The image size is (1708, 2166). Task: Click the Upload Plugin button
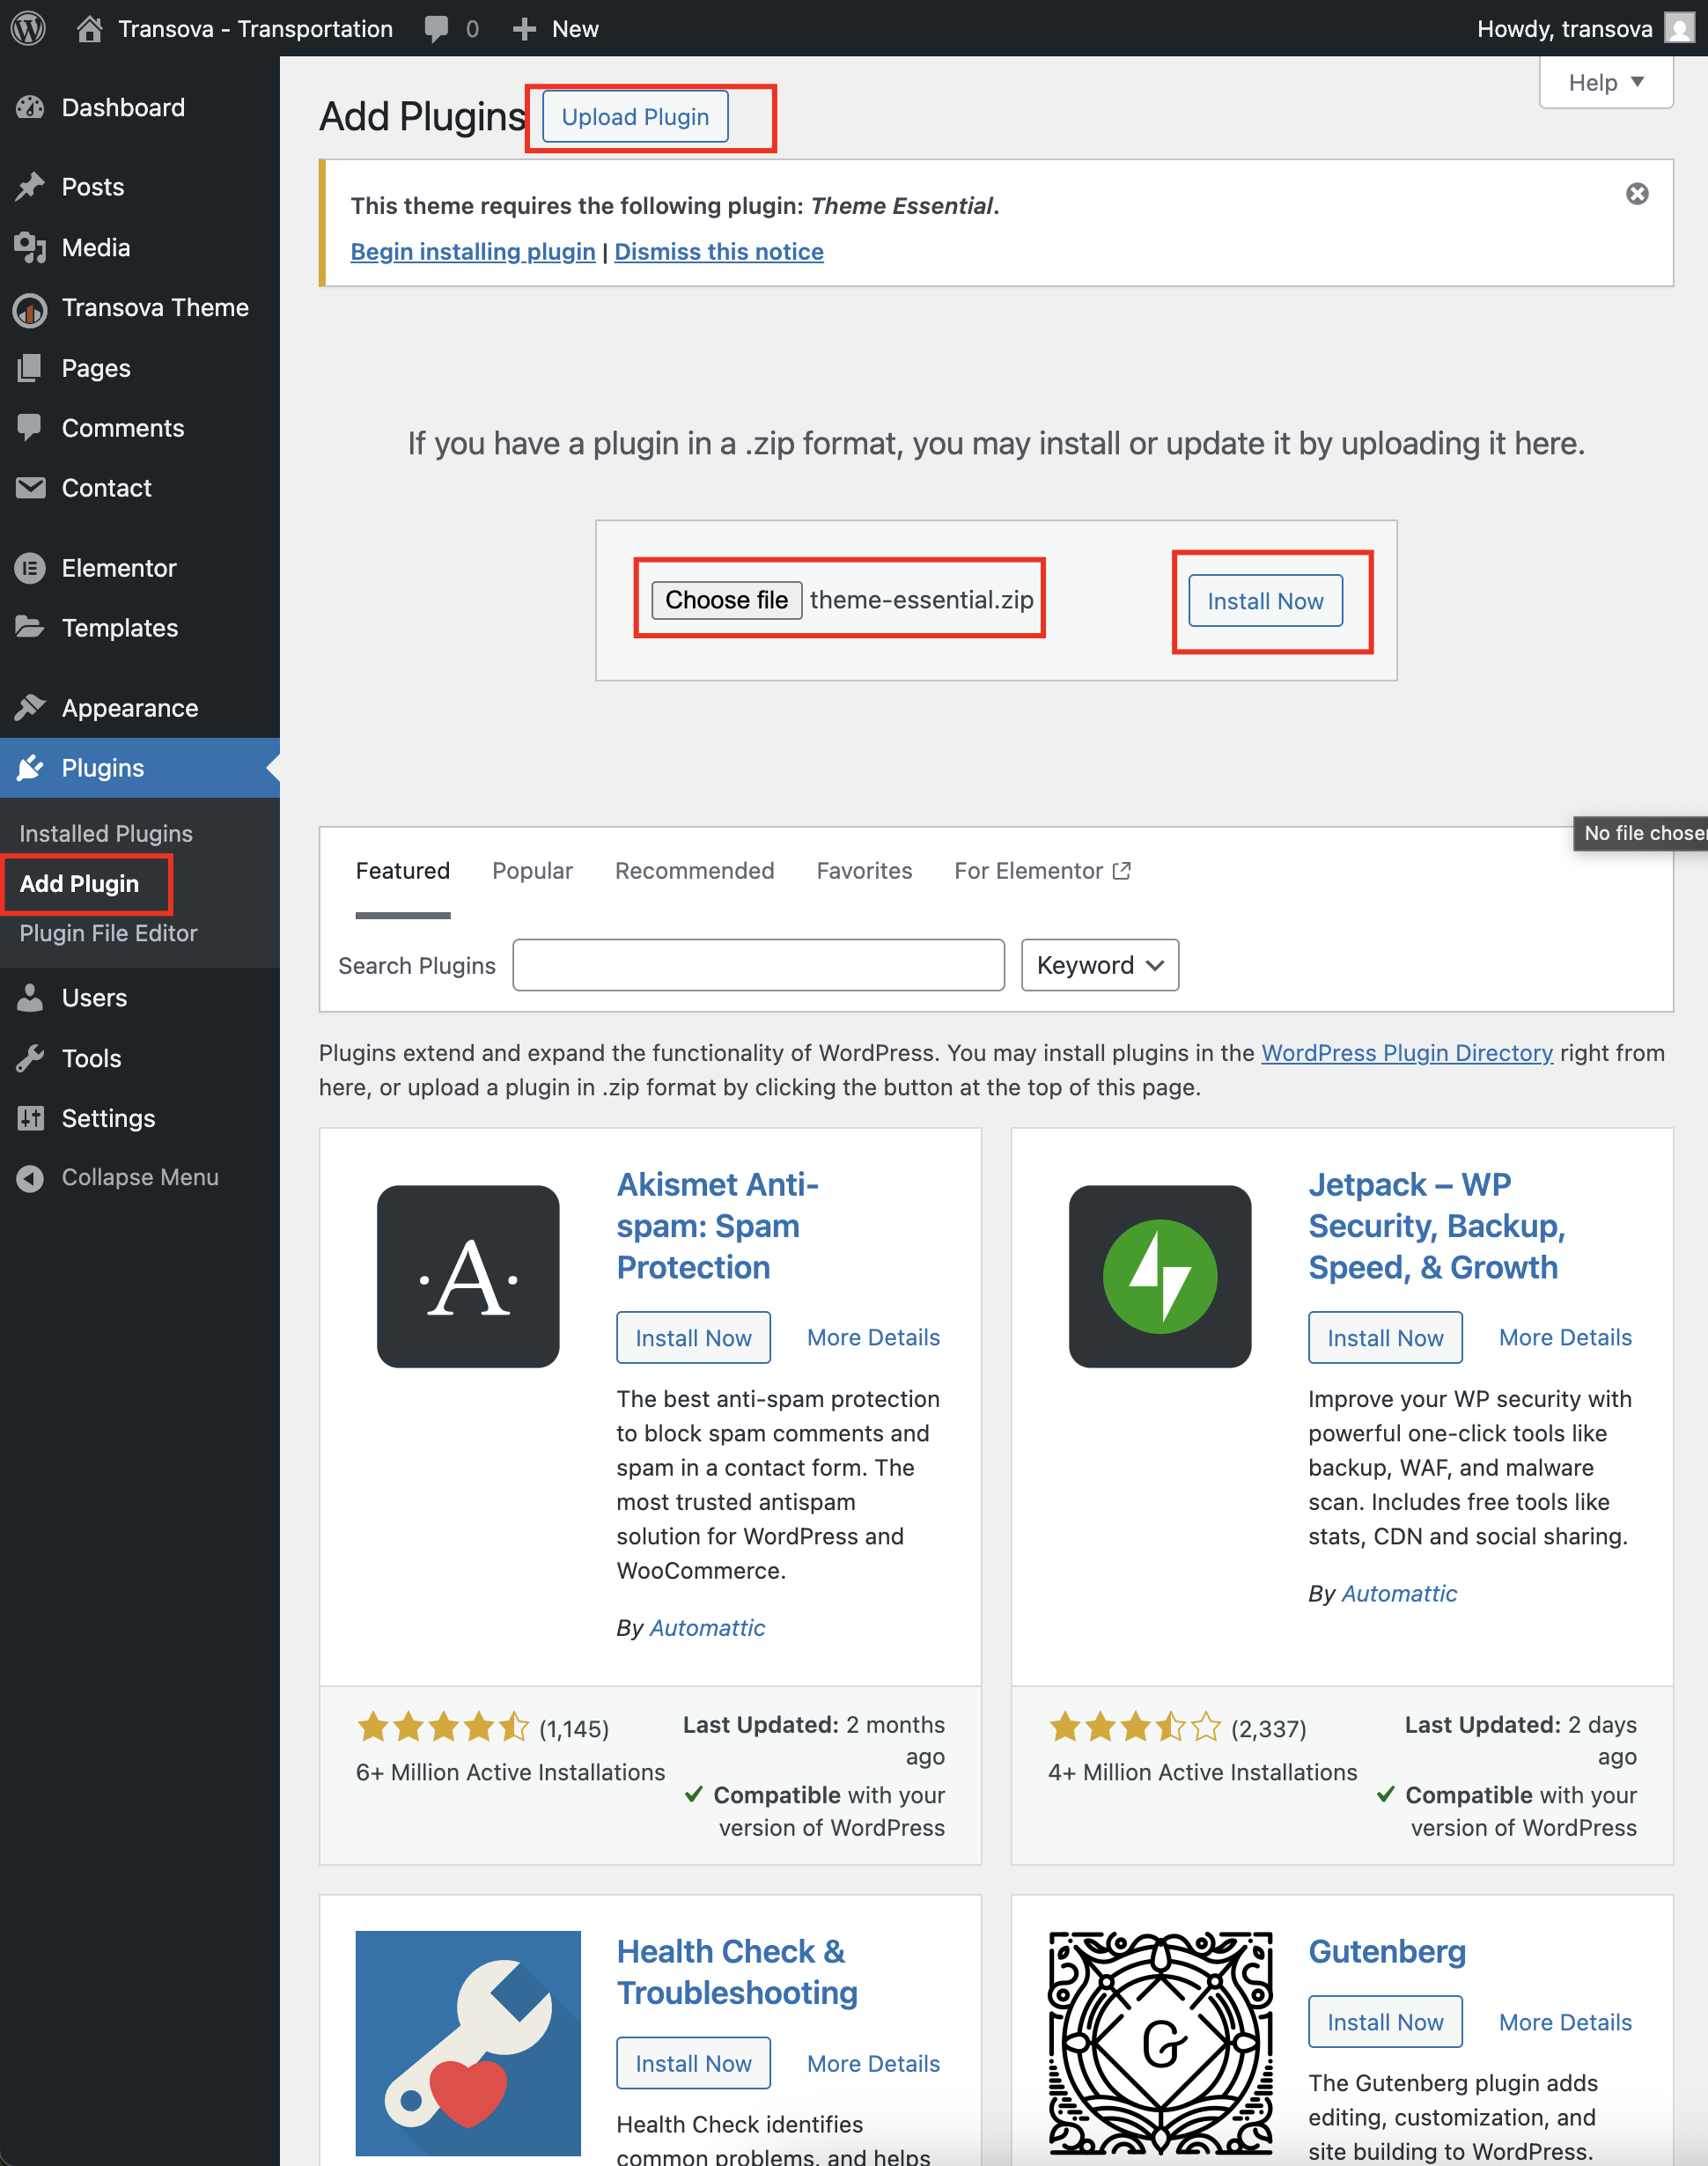click(635, 117)
